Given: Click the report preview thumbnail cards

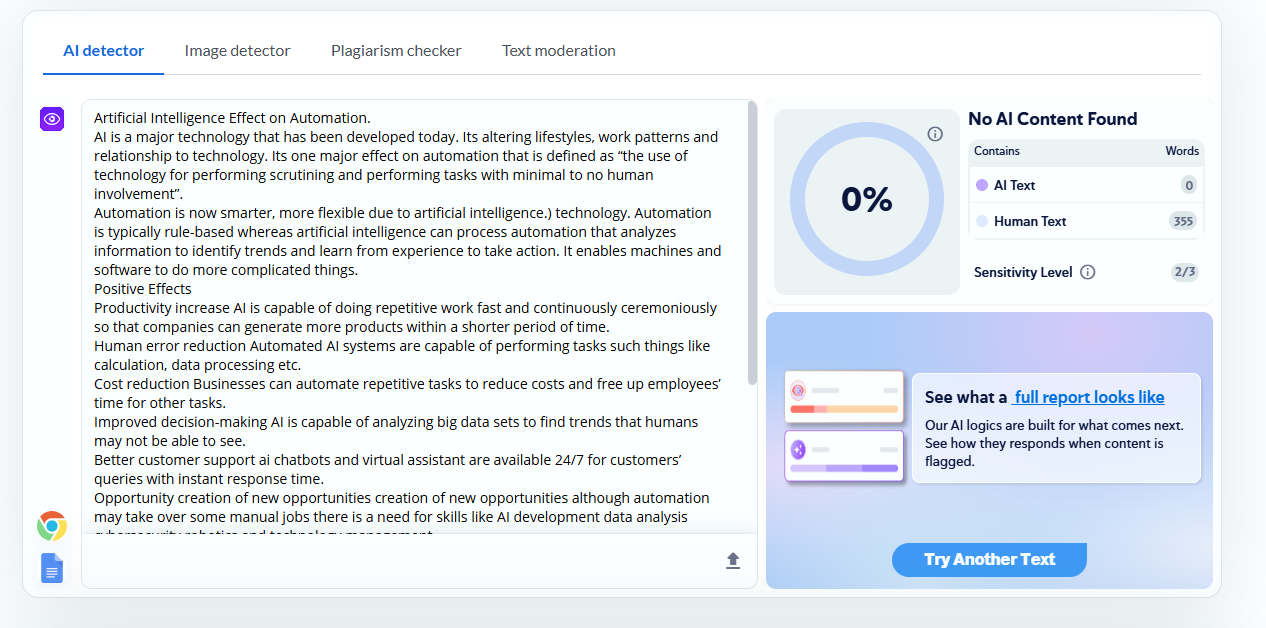Looking at the screenshot, I should (845, 426).
